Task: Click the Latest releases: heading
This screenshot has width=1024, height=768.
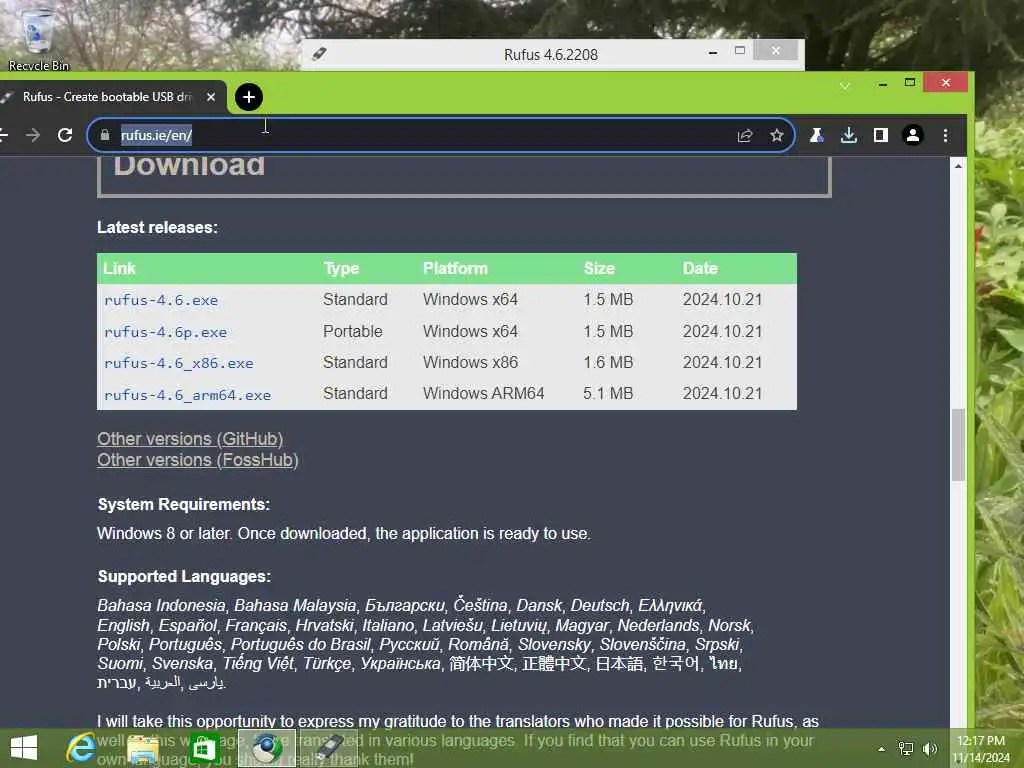Action: coord(157,227)
